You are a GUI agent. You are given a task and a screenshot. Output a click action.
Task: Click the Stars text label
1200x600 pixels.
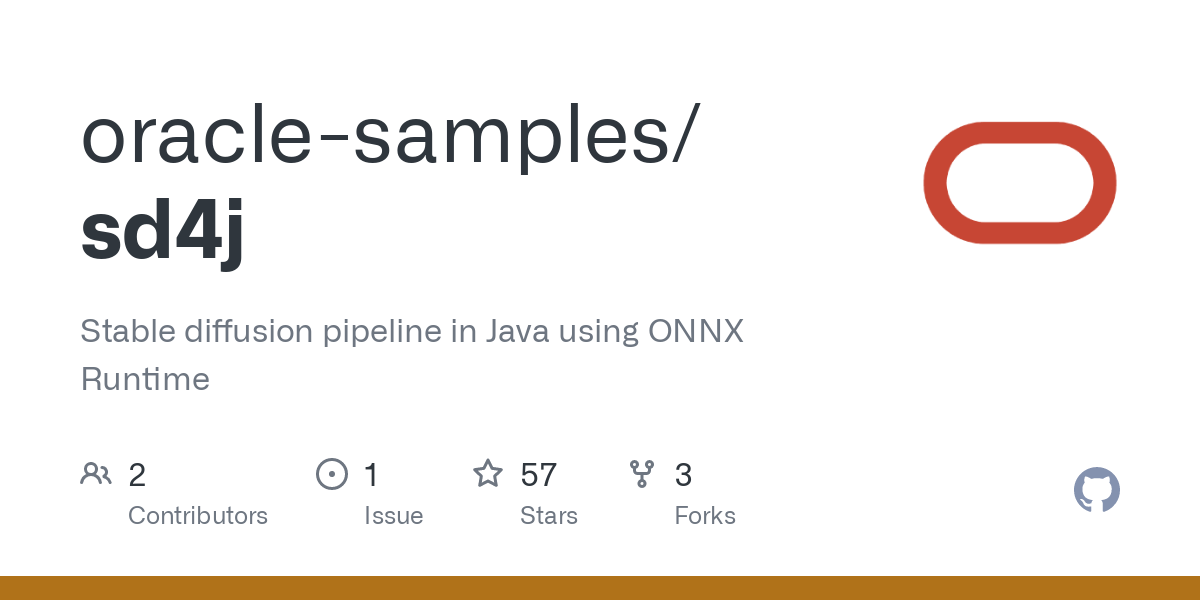[549, 516]
